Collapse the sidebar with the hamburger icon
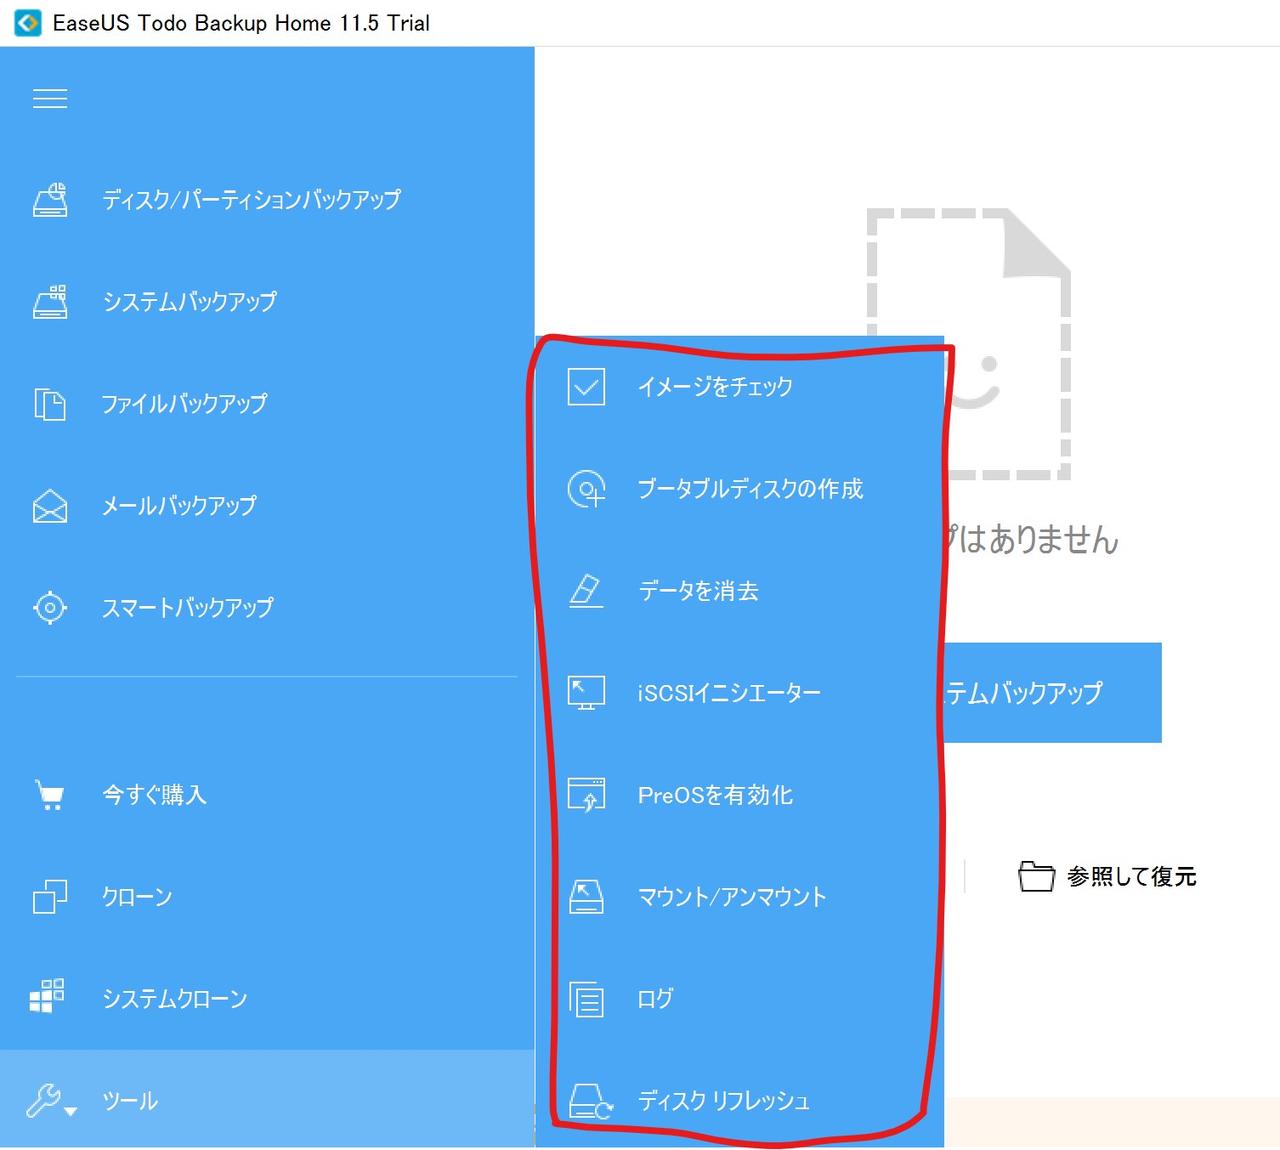Screen dimensions: 1280x1150 point(50,99)
